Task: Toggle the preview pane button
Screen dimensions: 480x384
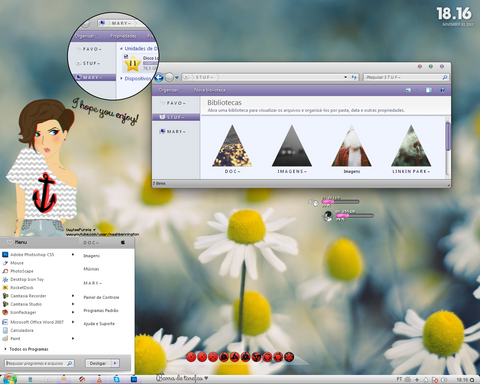Action: click(x=429, y=90)
